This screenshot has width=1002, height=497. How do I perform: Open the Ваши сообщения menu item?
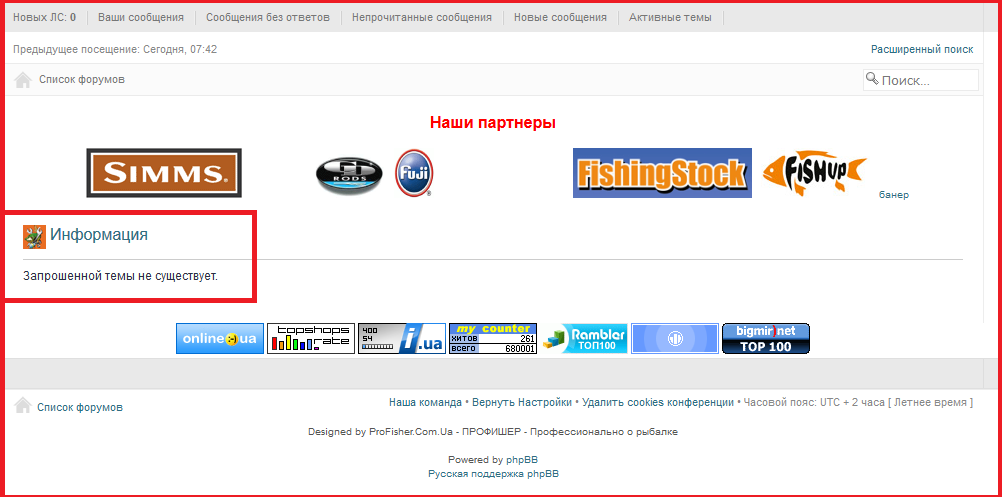[x=141, y=17]
